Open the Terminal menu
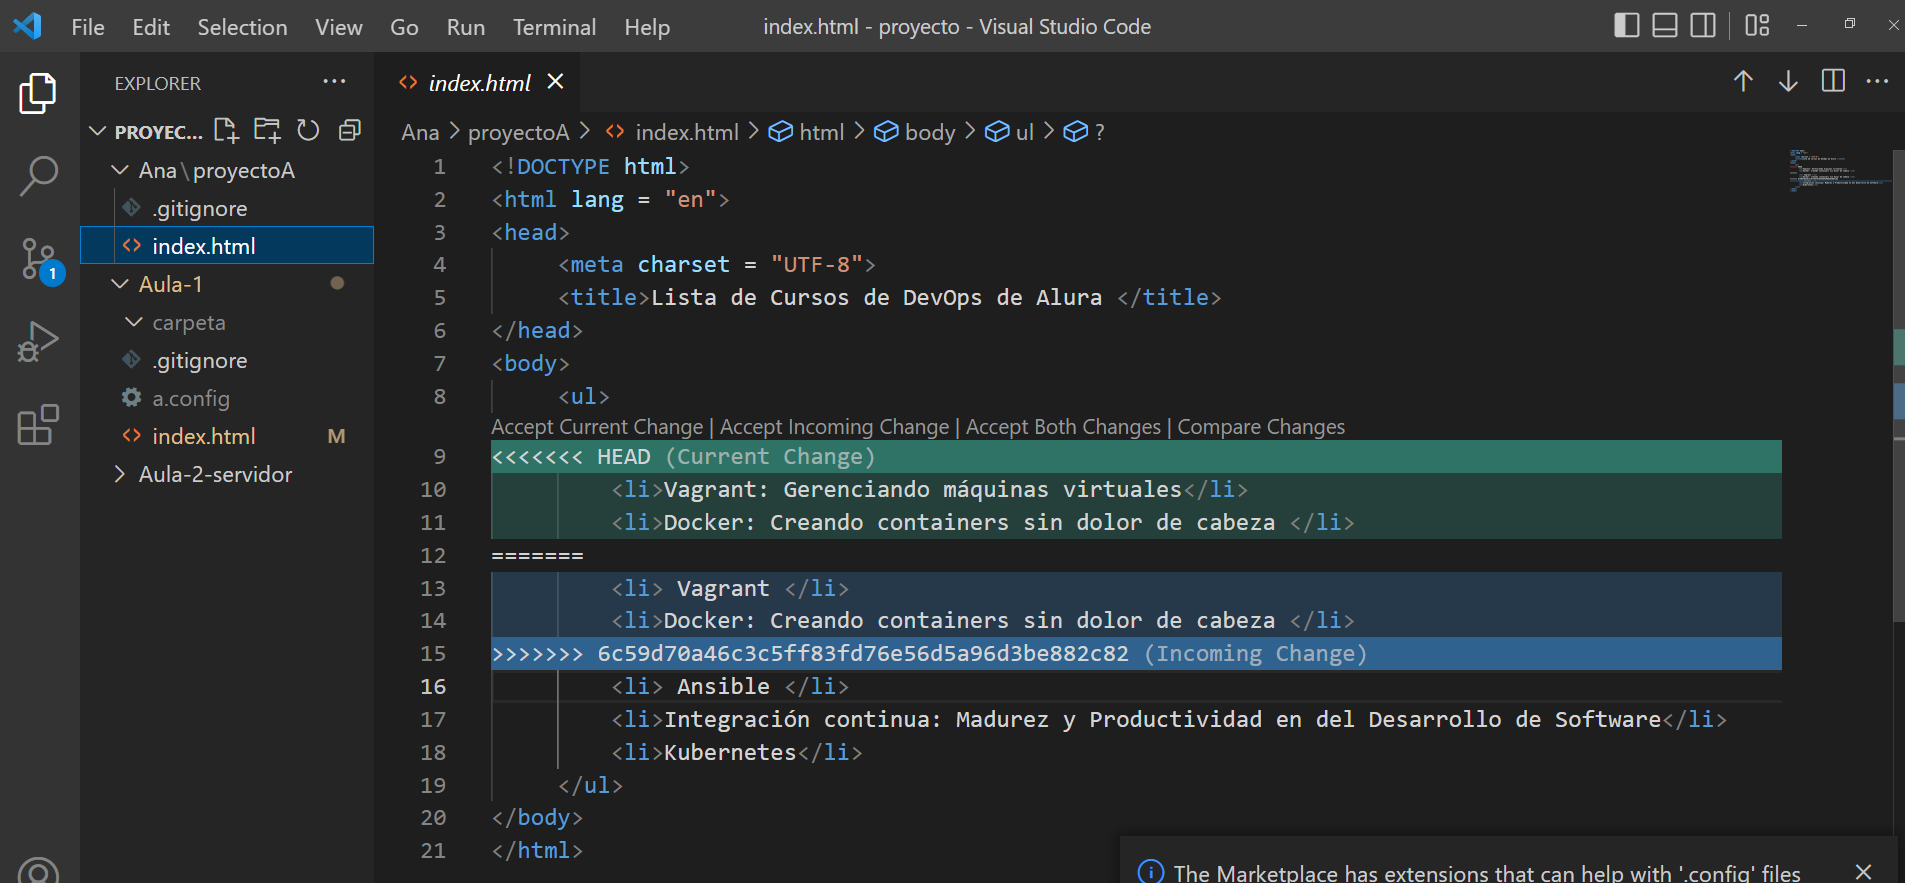The height and width of the screenshot is (883, 1905). (x=554, y=27)
